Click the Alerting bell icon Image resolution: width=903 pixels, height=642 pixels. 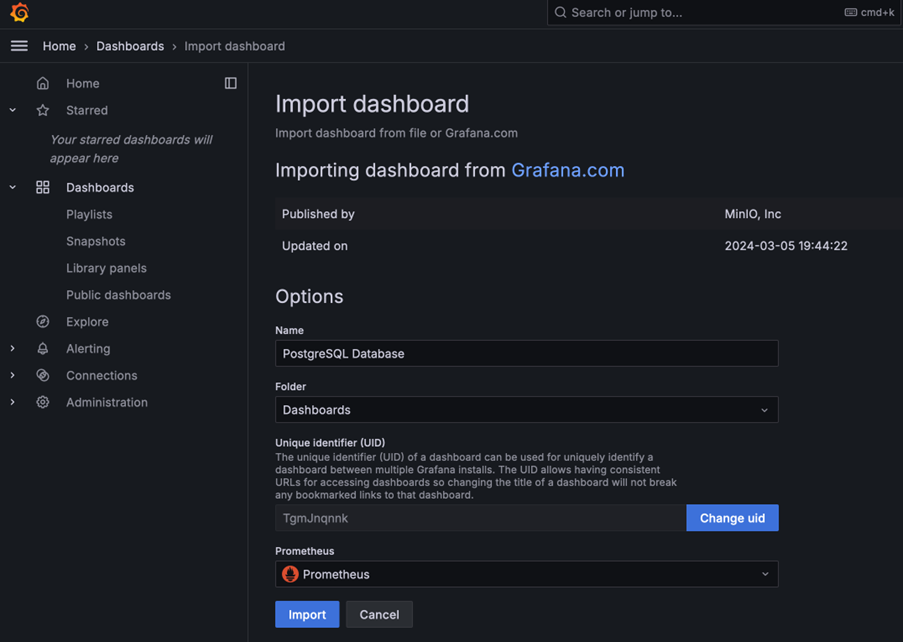coord(43,348)
